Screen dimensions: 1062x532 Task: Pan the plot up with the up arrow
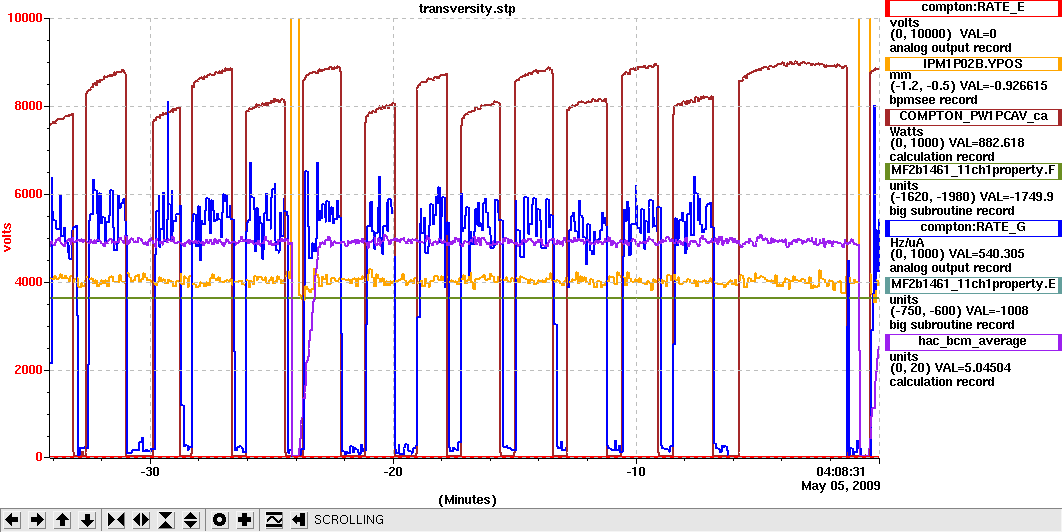click(x=62, y=520)
